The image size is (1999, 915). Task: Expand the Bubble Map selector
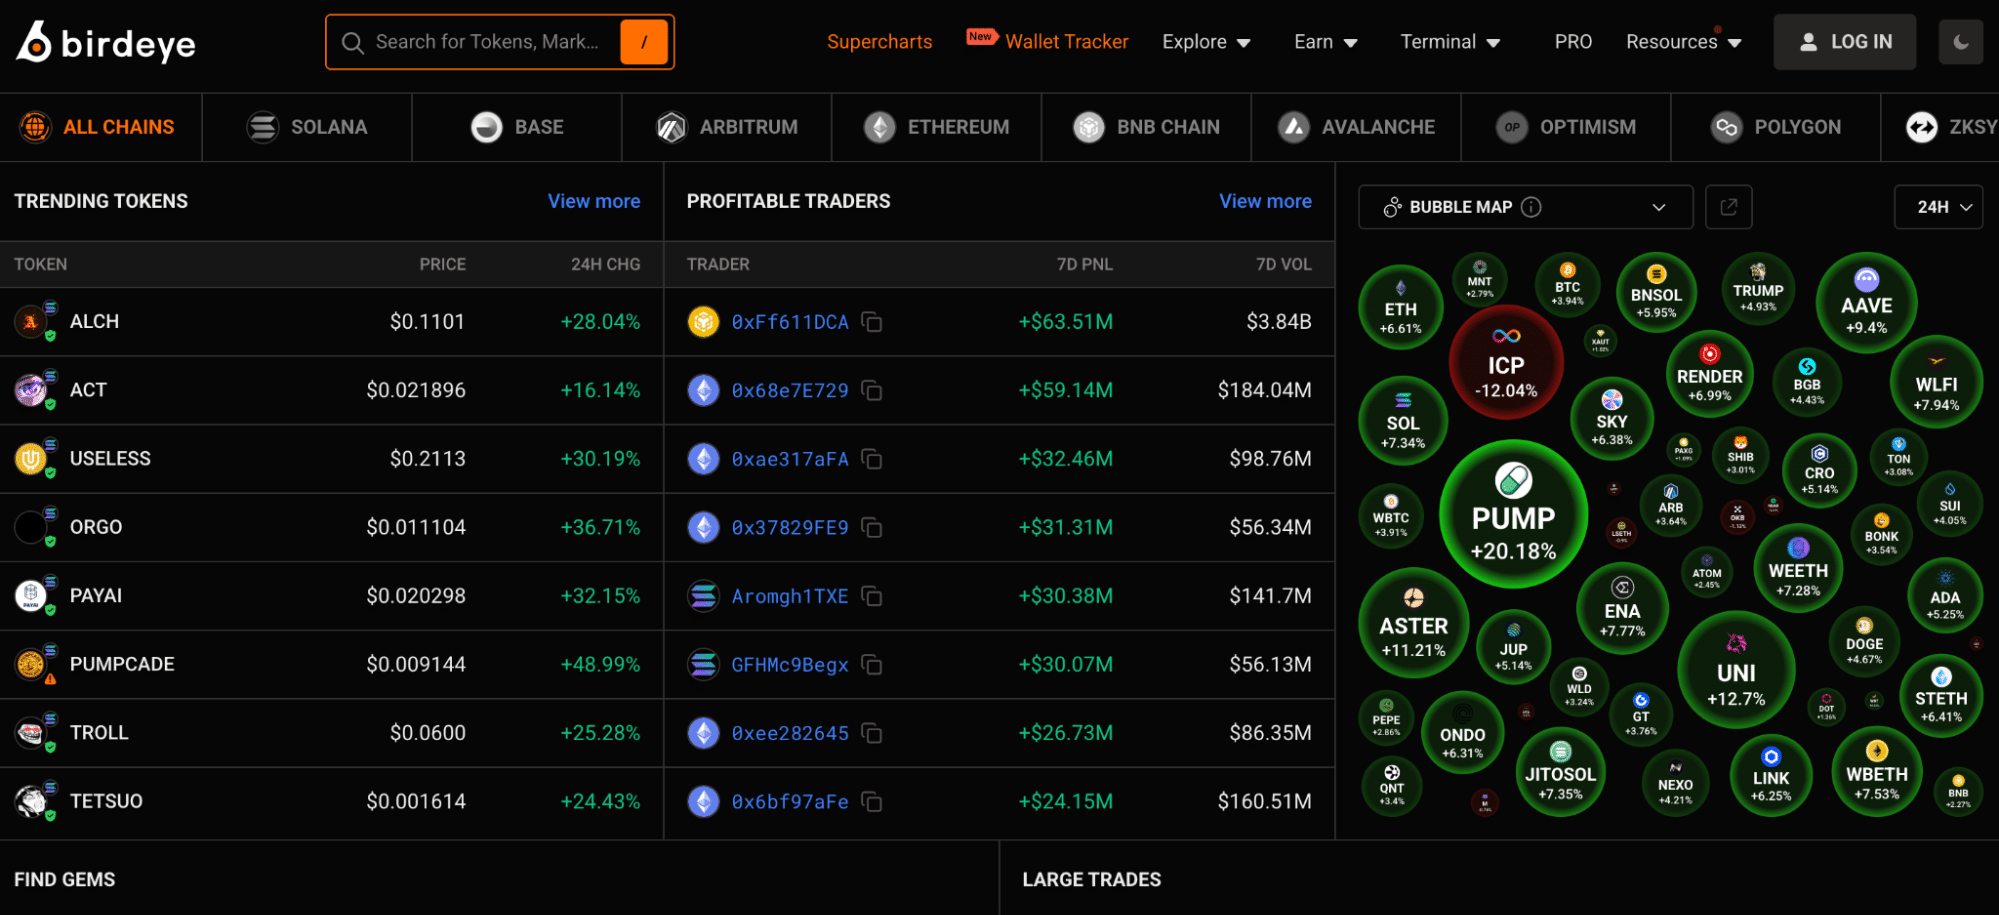[x=1657, y=207]
